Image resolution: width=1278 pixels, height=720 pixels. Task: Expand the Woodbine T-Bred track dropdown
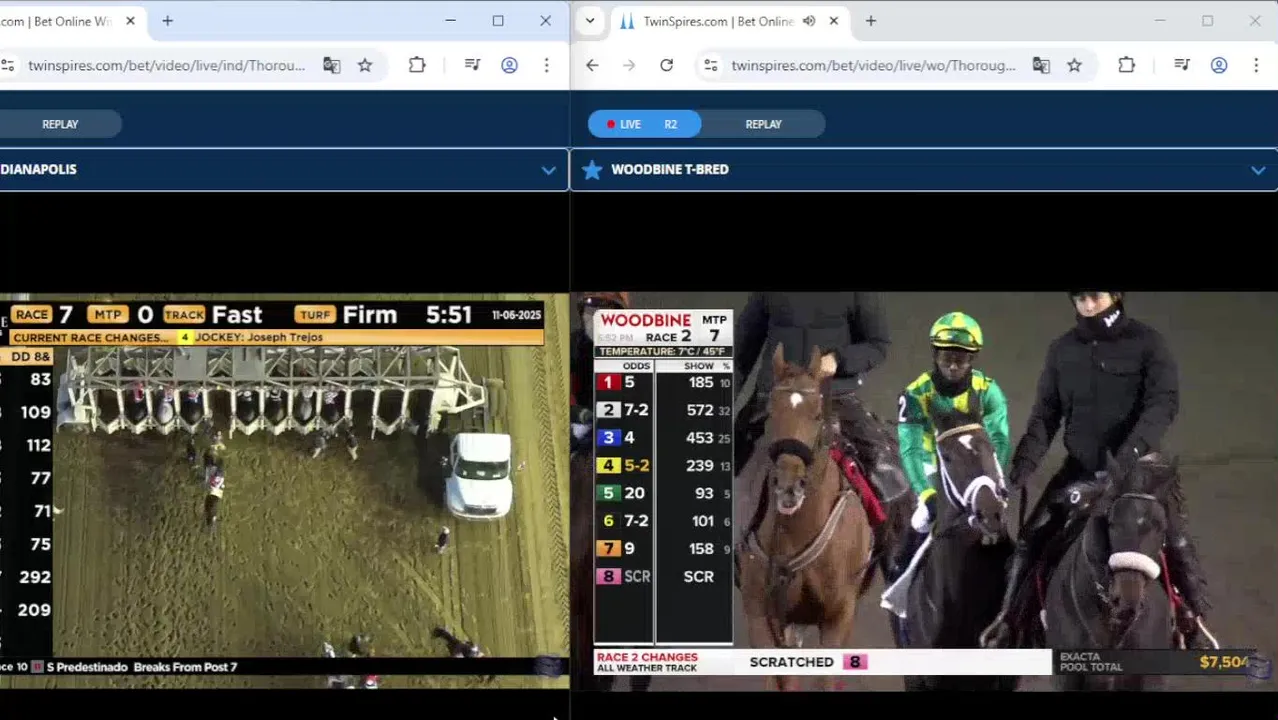pos(1258,170)
